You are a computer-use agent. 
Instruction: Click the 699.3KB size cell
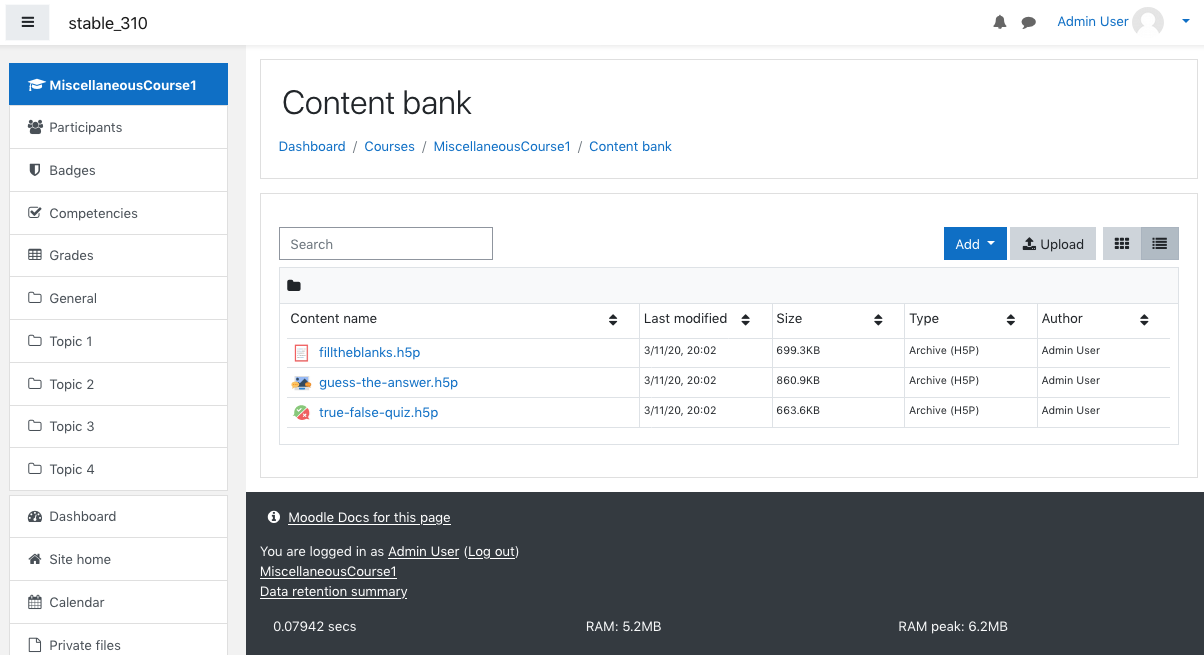point(798,351)
